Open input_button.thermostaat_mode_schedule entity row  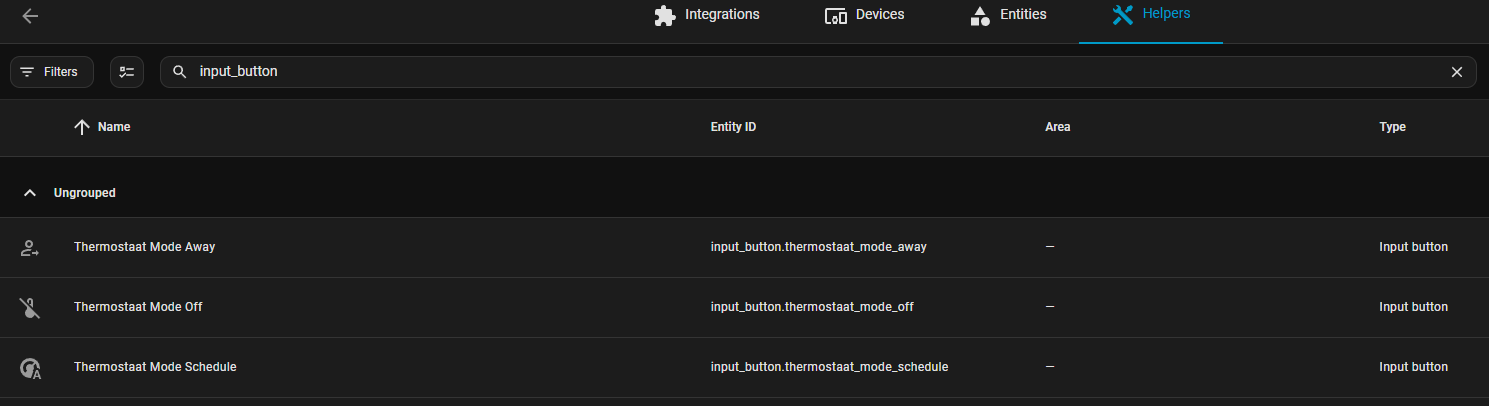[829, 367]
